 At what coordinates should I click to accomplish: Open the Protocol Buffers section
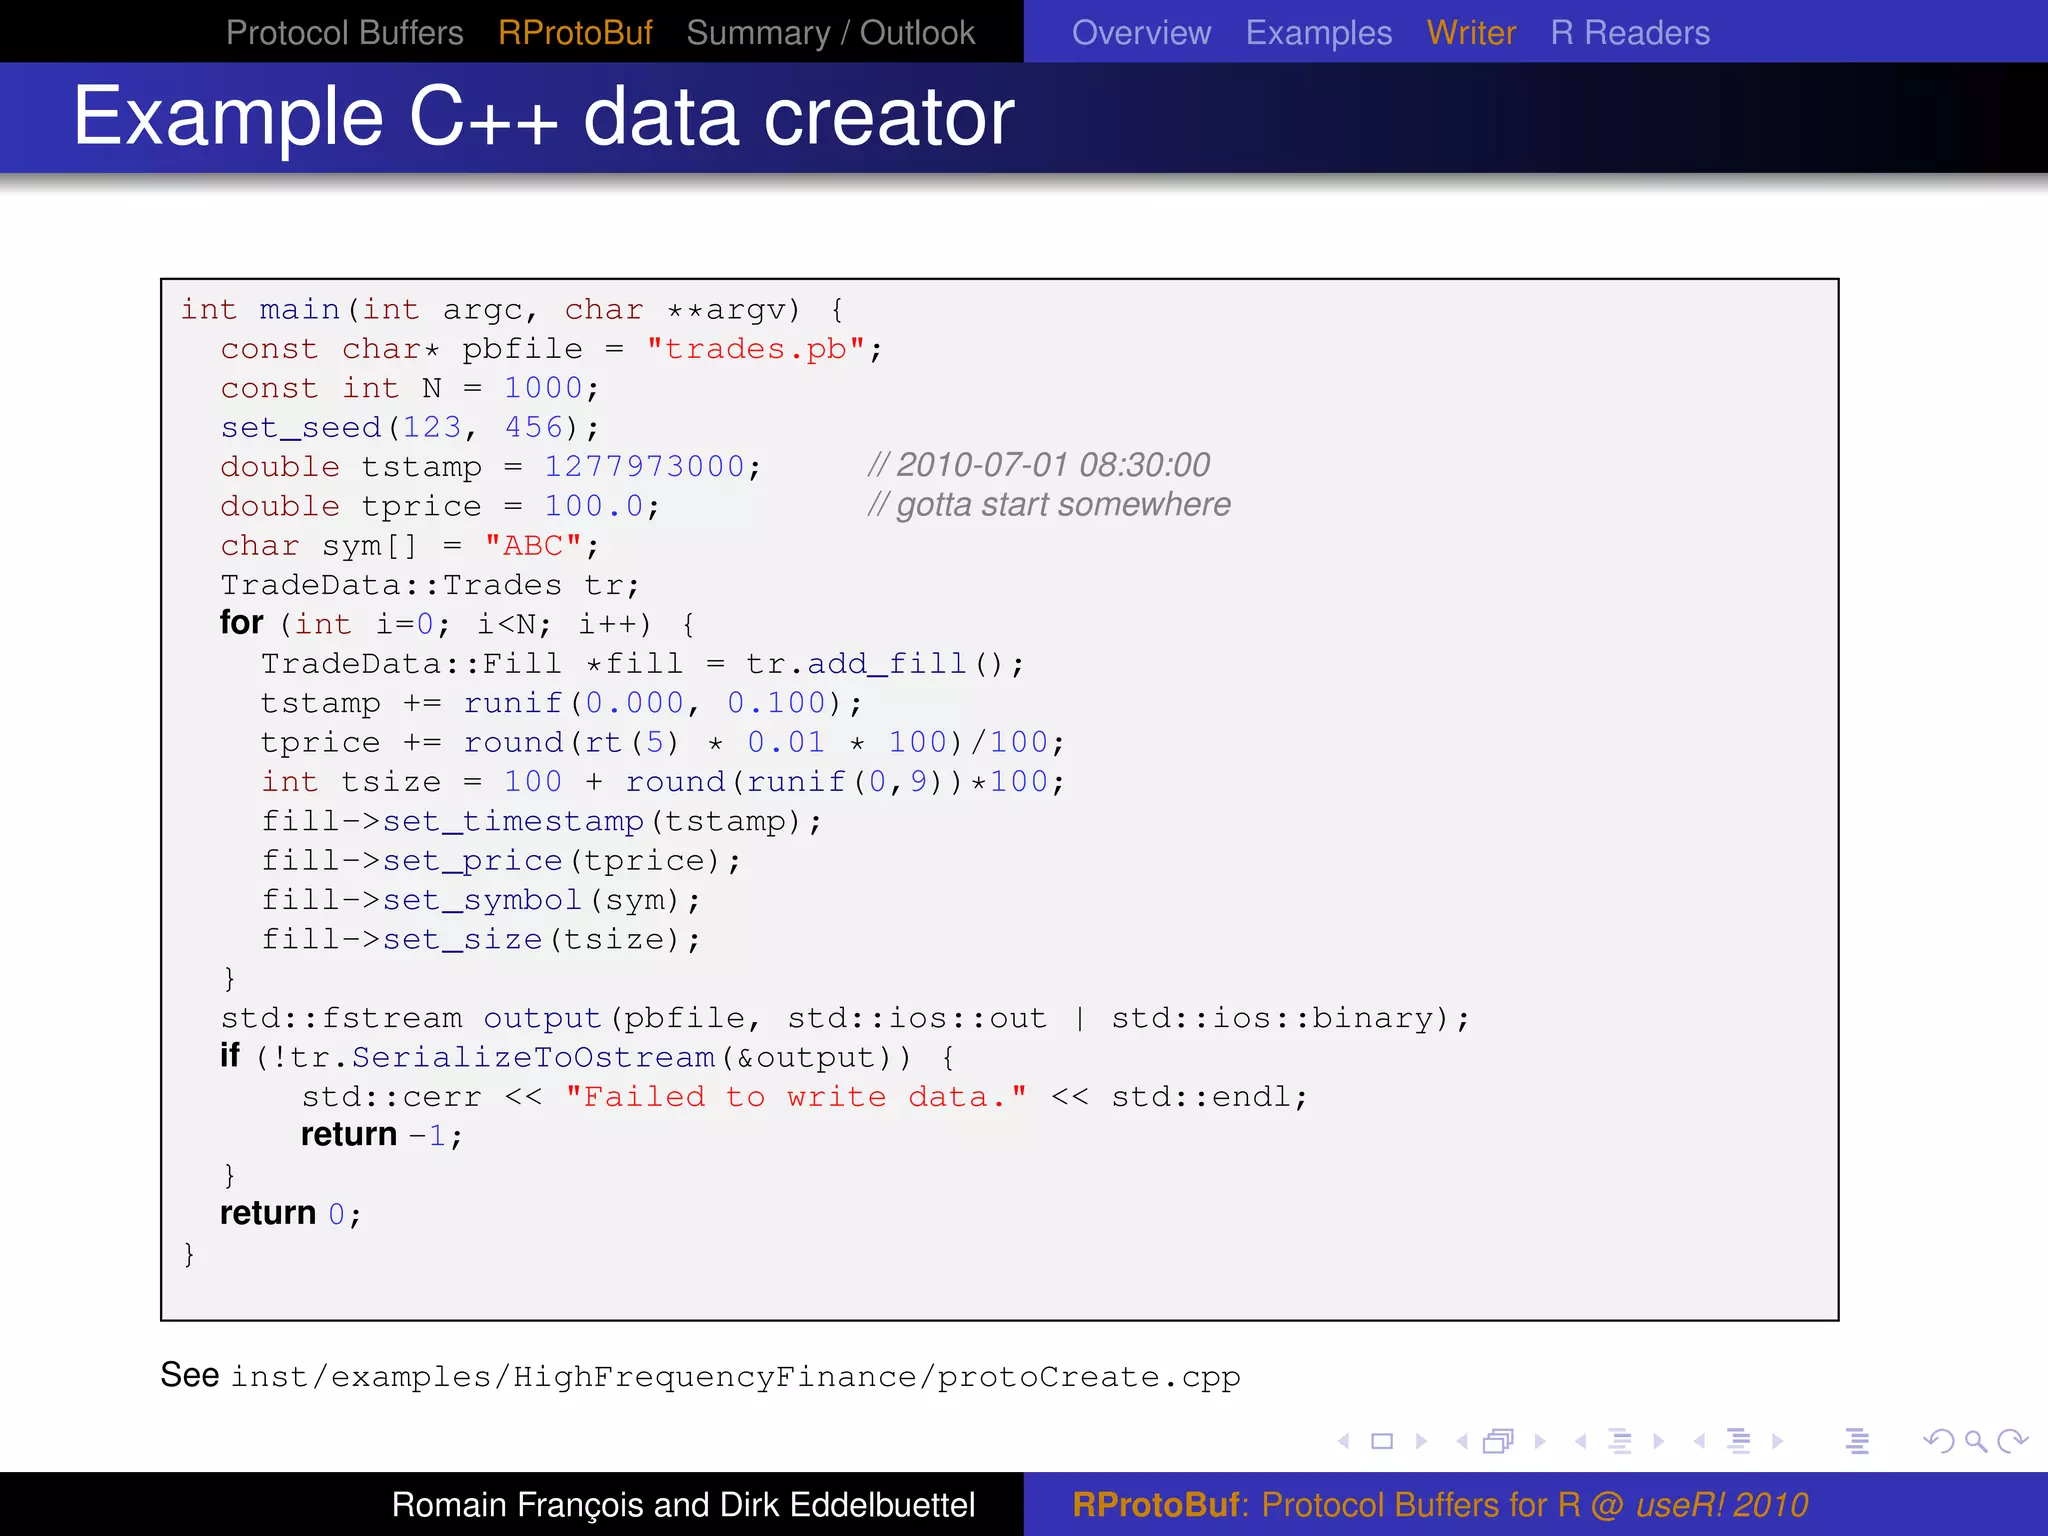tap(344, 33)
